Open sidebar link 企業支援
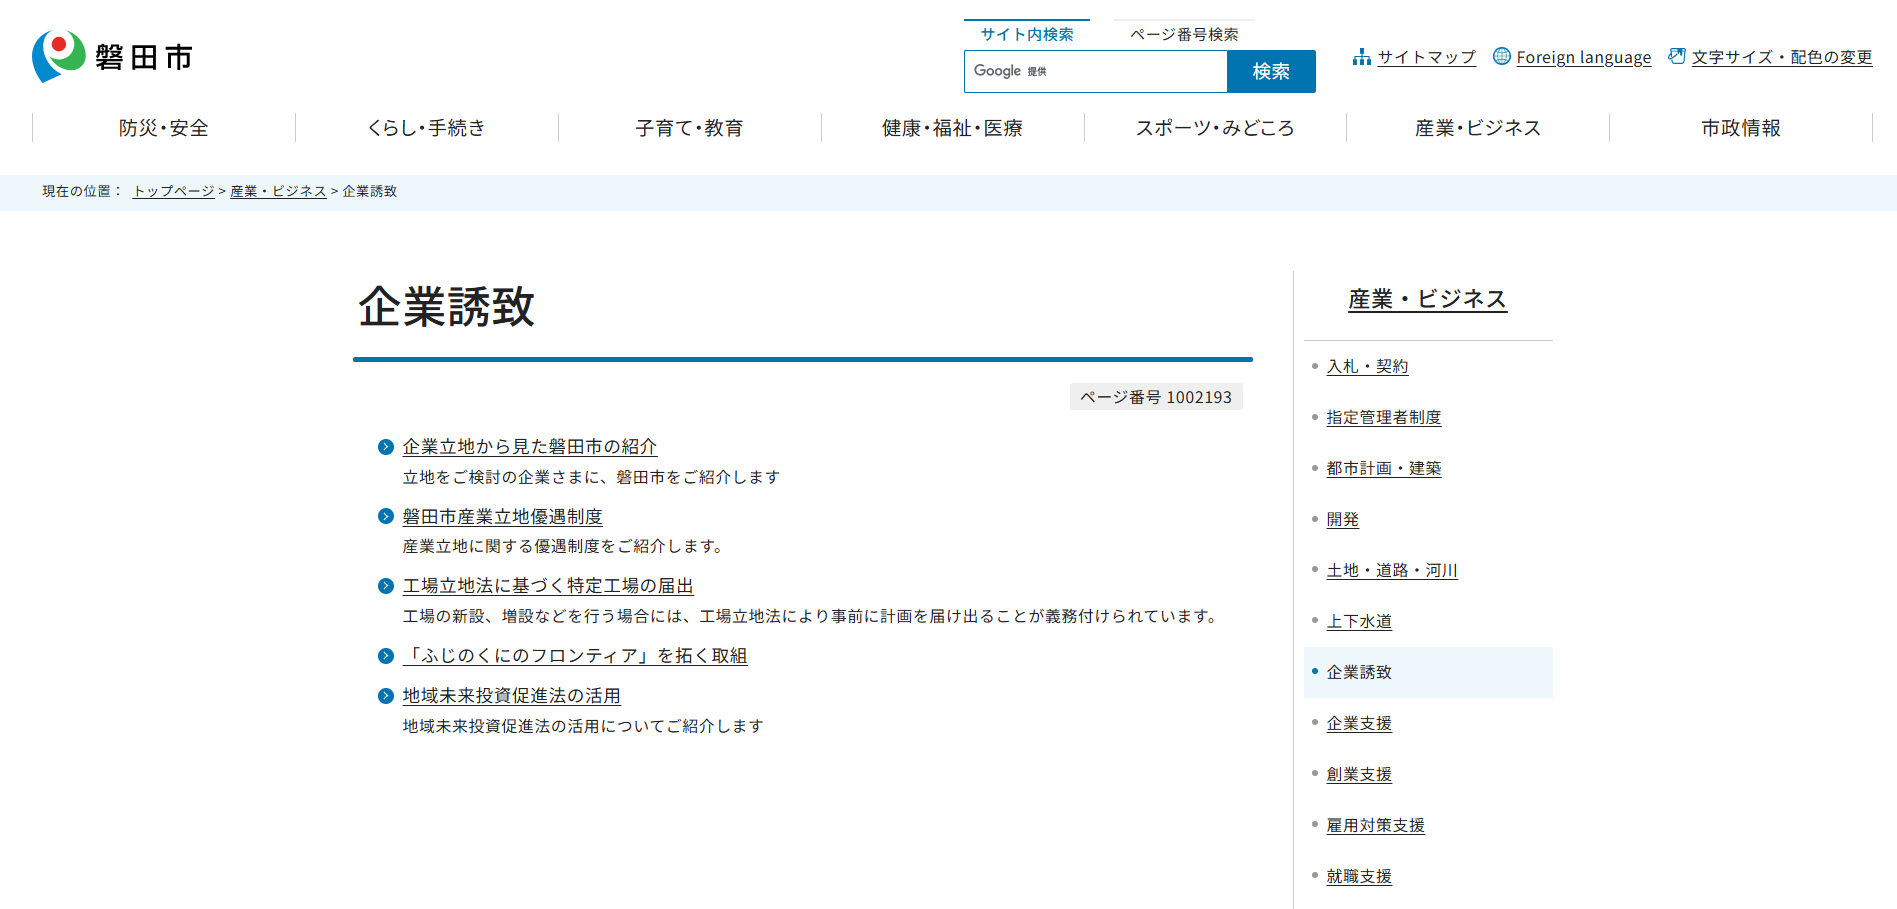 1359,724
